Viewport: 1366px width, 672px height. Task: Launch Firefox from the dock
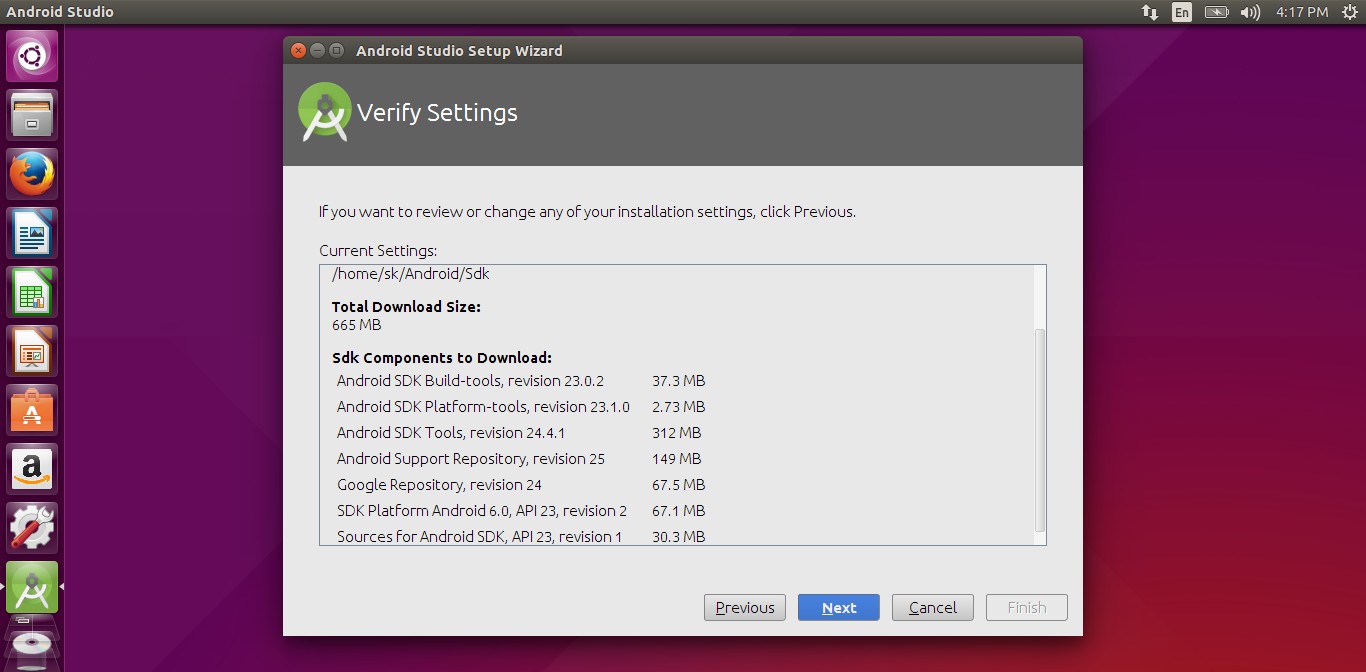click(x=33, y=174)
